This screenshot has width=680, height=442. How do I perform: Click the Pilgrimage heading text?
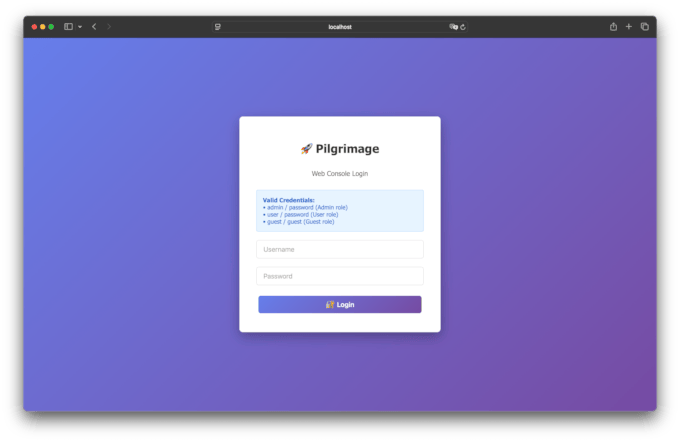pyautogui.click(x=347, y=149)
